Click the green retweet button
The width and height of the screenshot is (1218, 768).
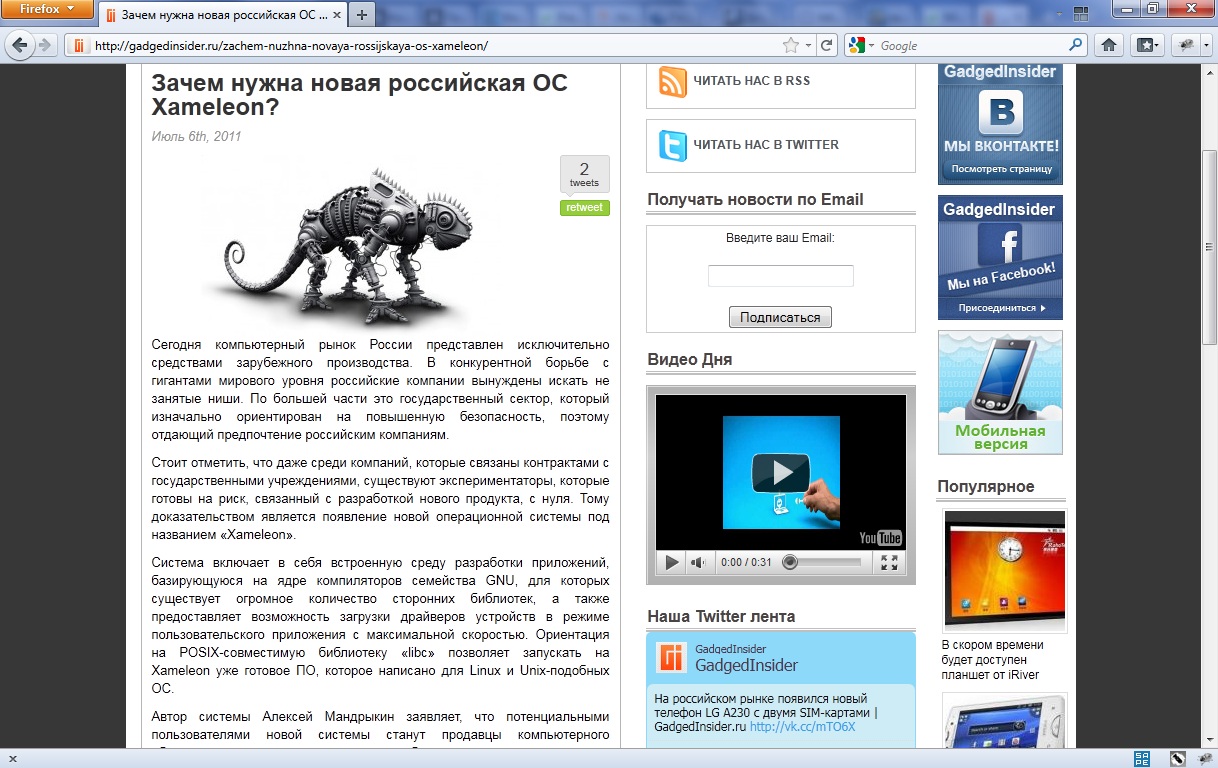(584, 208)
